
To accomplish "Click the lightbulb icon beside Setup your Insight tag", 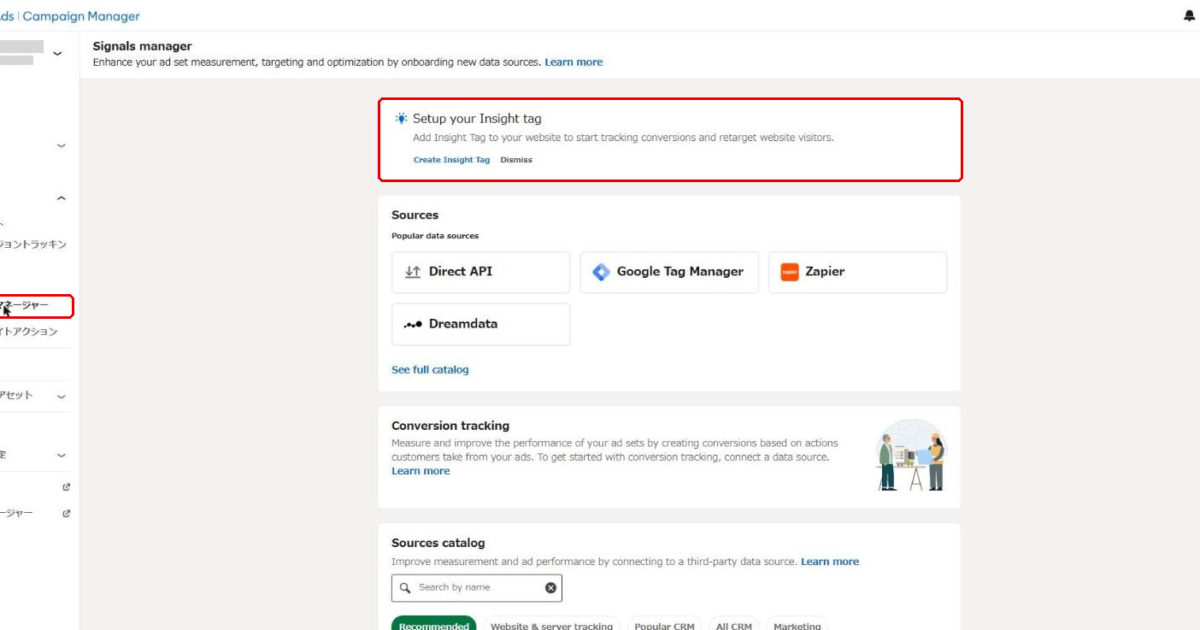I will (401, 118).
